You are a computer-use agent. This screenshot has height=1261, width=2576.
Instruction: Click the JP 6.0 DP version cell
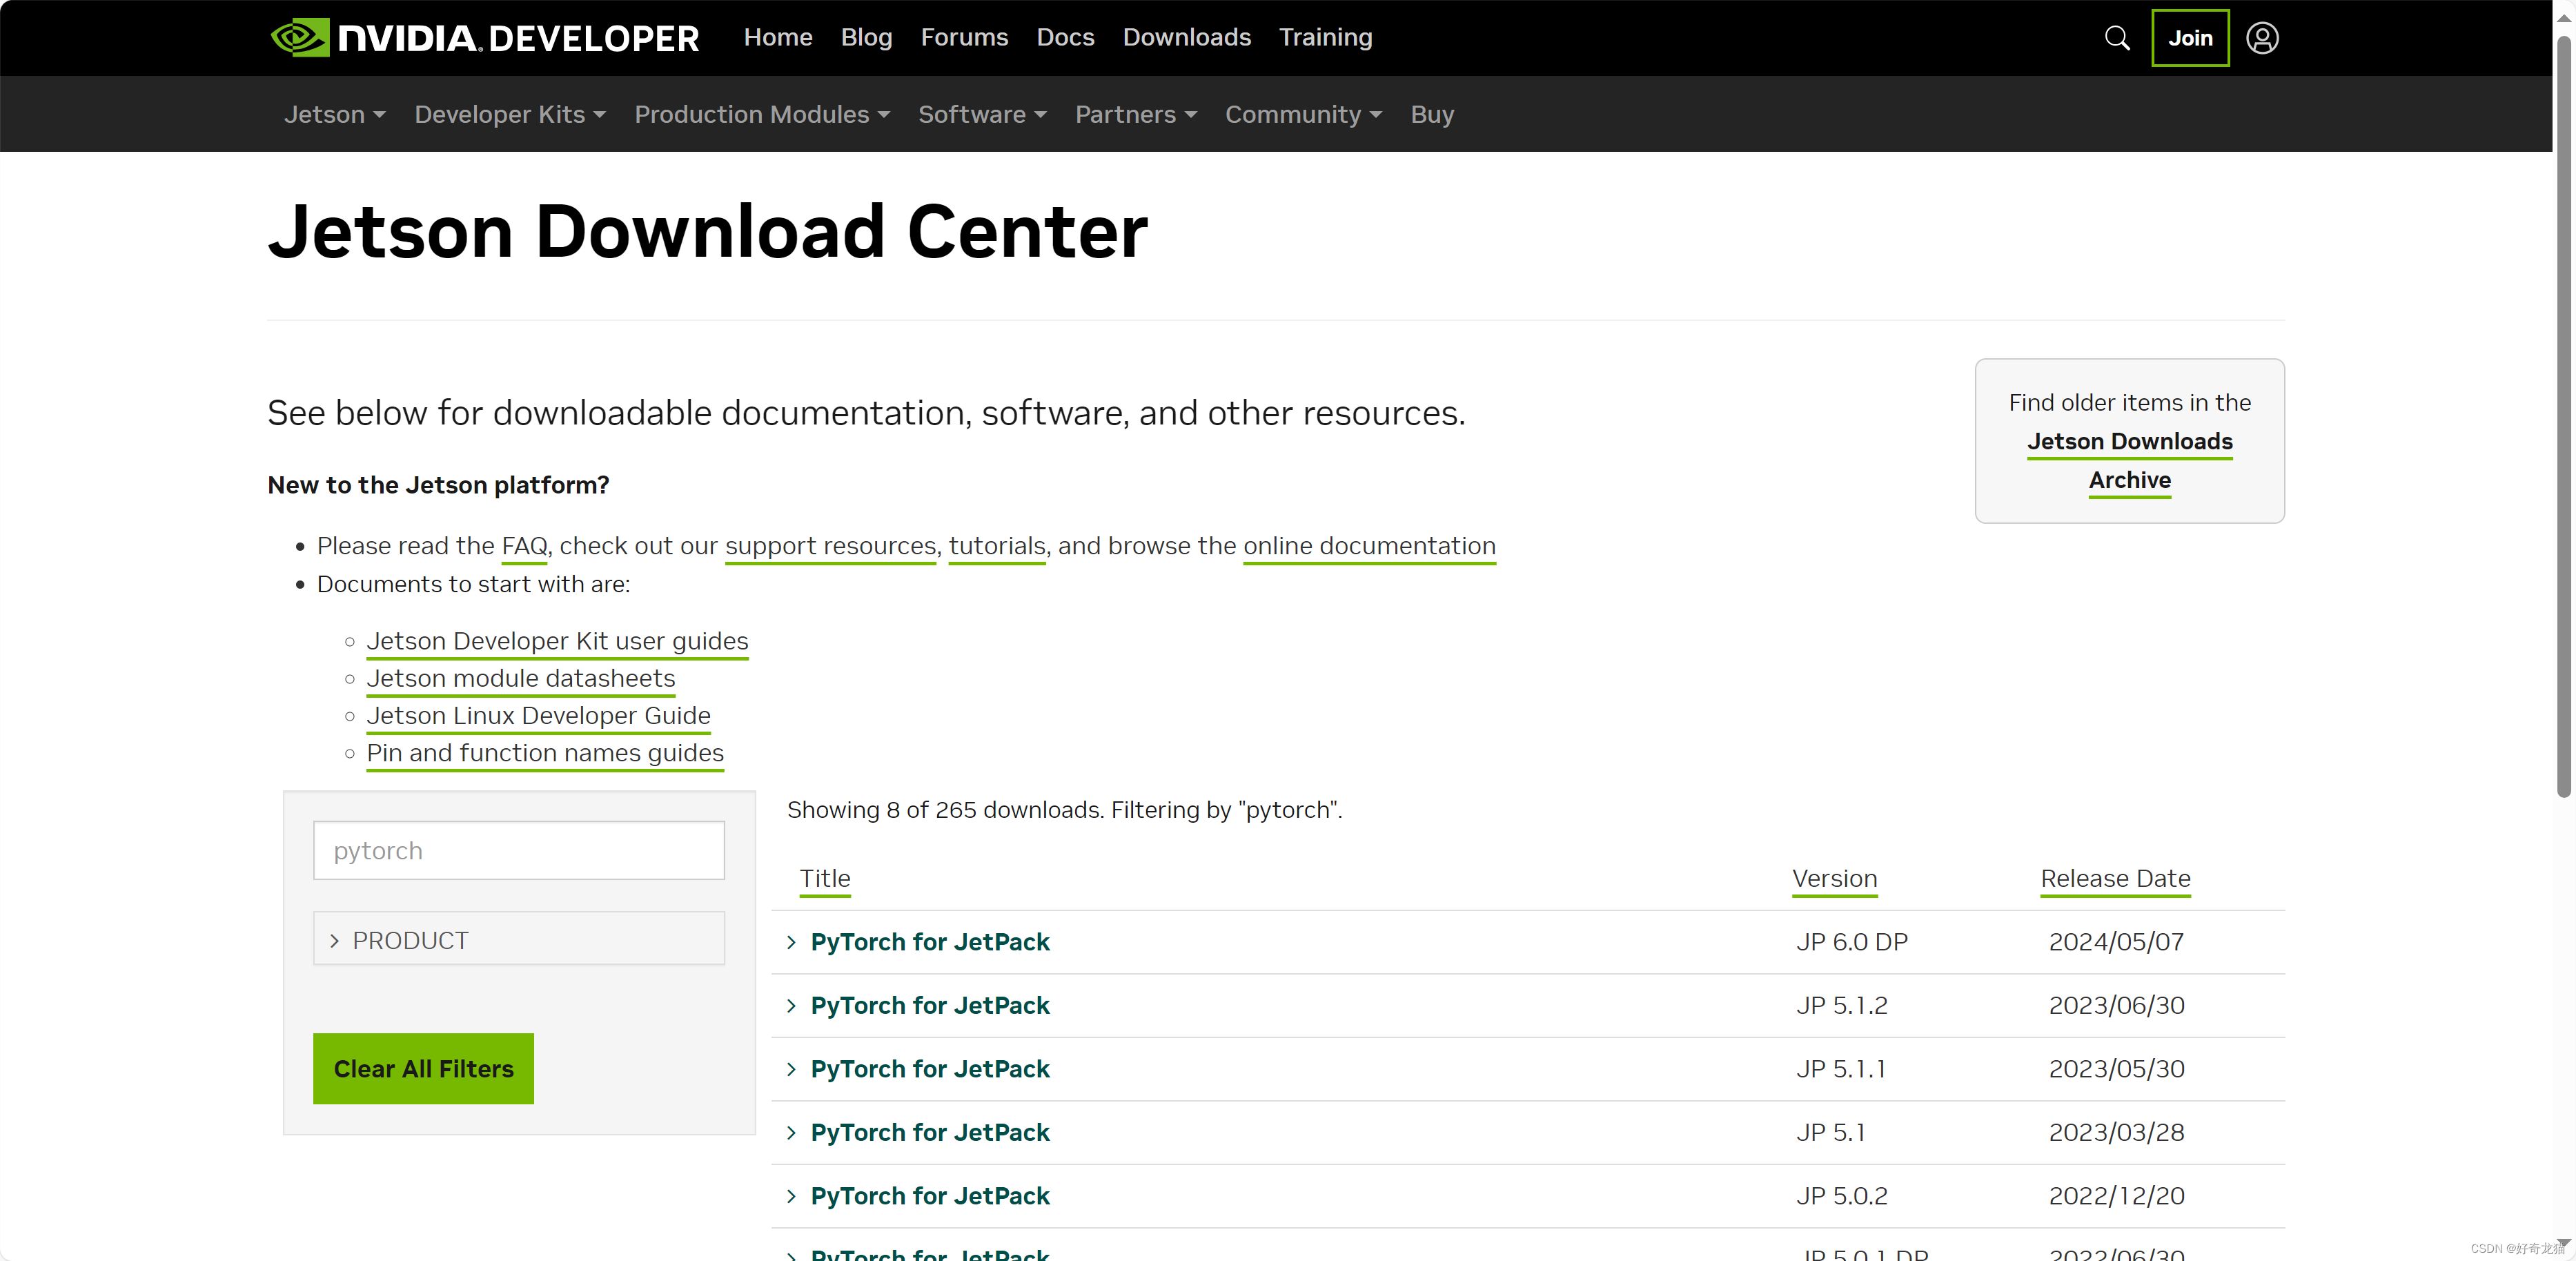click(x=1852, y=942)
